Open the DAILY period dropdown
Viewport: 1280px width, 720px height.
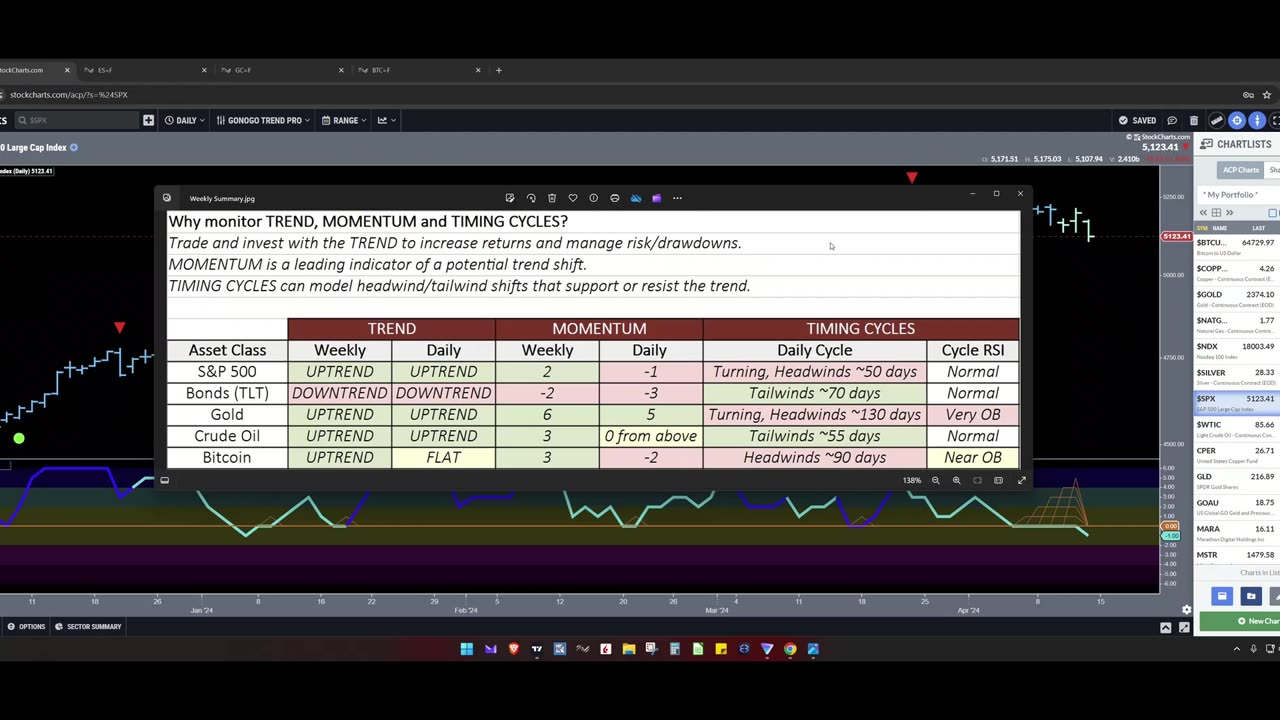coord(185,120)
